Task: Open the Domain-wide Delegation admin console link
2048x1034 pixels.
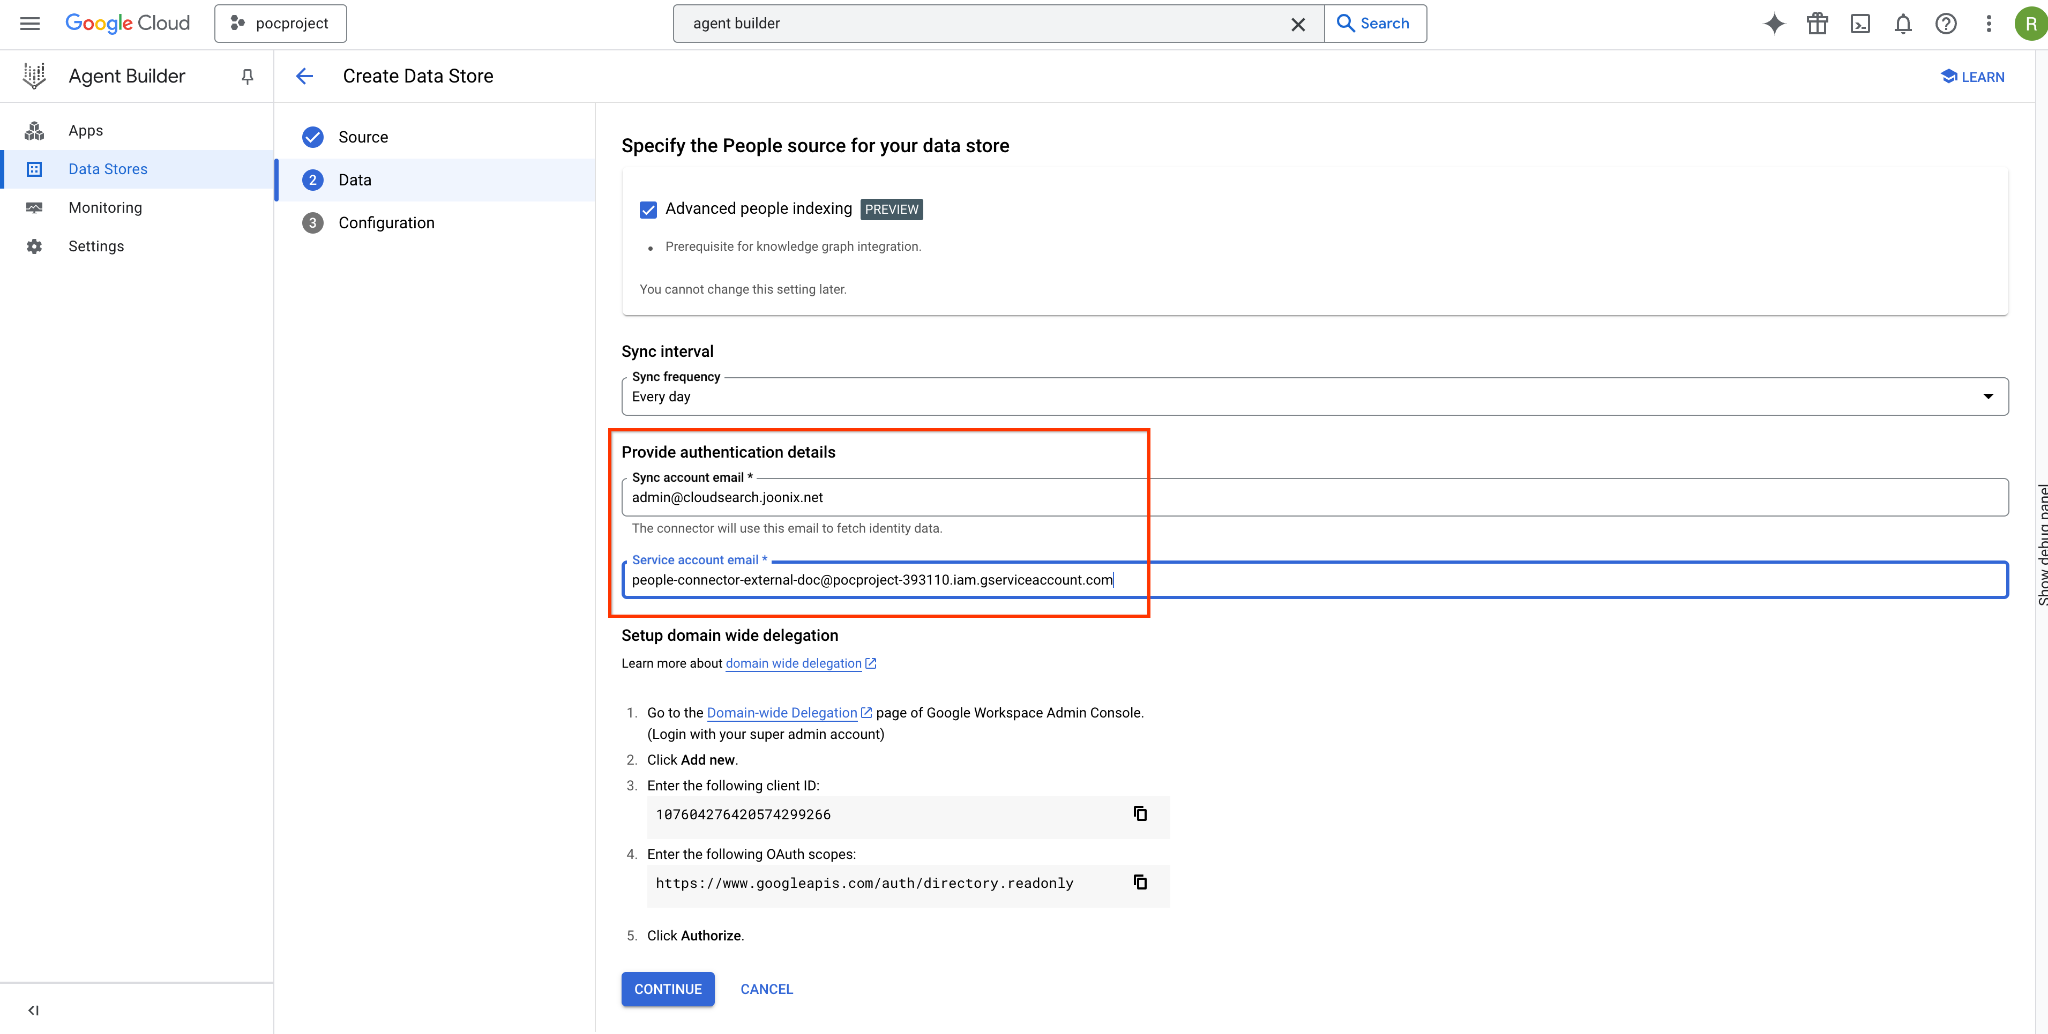Action: click(789, 713)
